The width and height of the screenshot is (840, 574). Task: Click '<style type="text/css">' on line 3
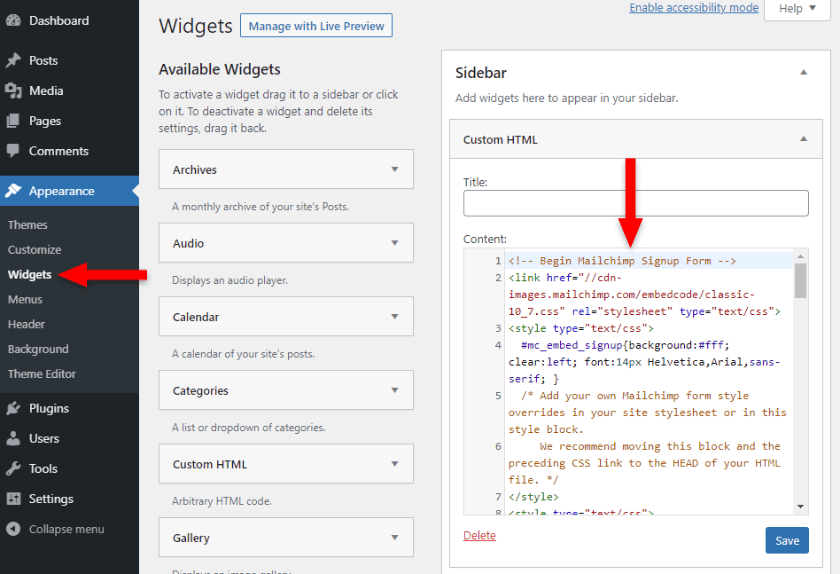pyautogui.click(x=581, y=329)
